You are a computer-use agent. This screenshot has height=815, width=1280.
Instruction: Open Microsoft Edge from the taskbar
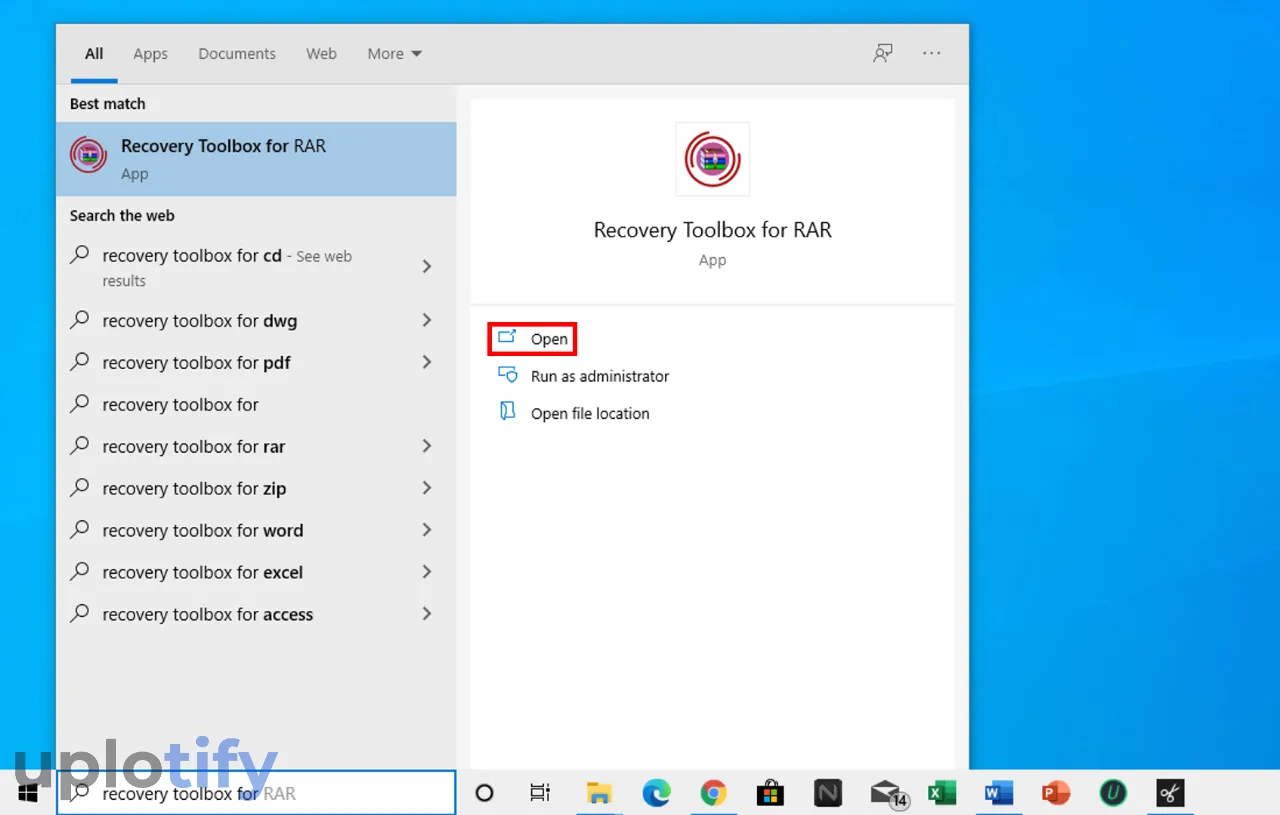pos(656,793)
